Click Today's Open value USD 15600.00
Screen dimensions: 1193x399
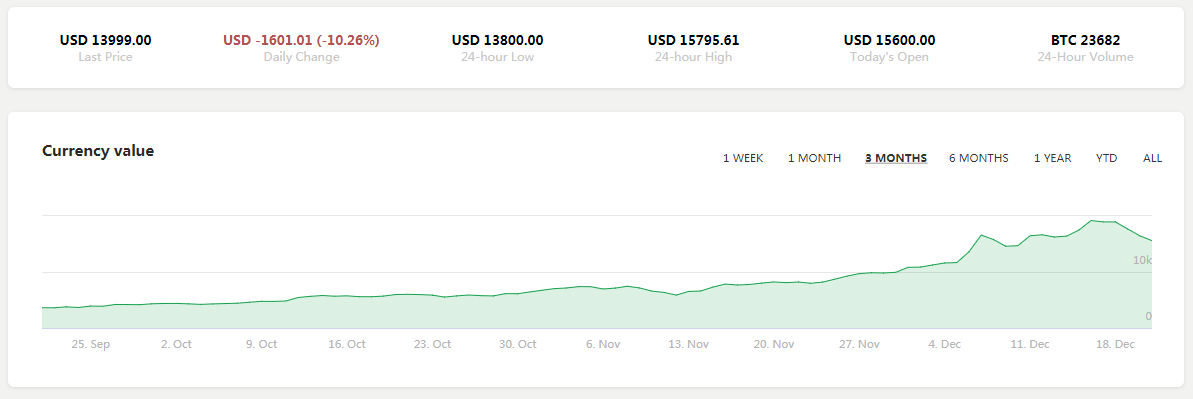point(889,40)
